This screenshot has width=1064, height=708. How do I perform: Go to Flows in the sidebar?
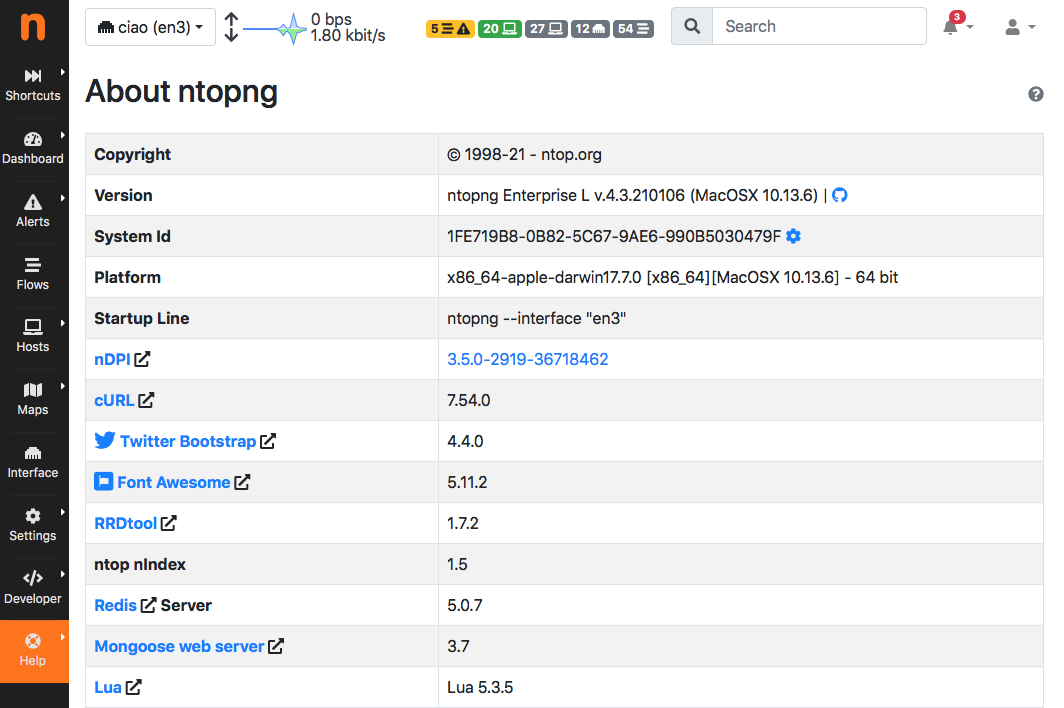(34, 274)
